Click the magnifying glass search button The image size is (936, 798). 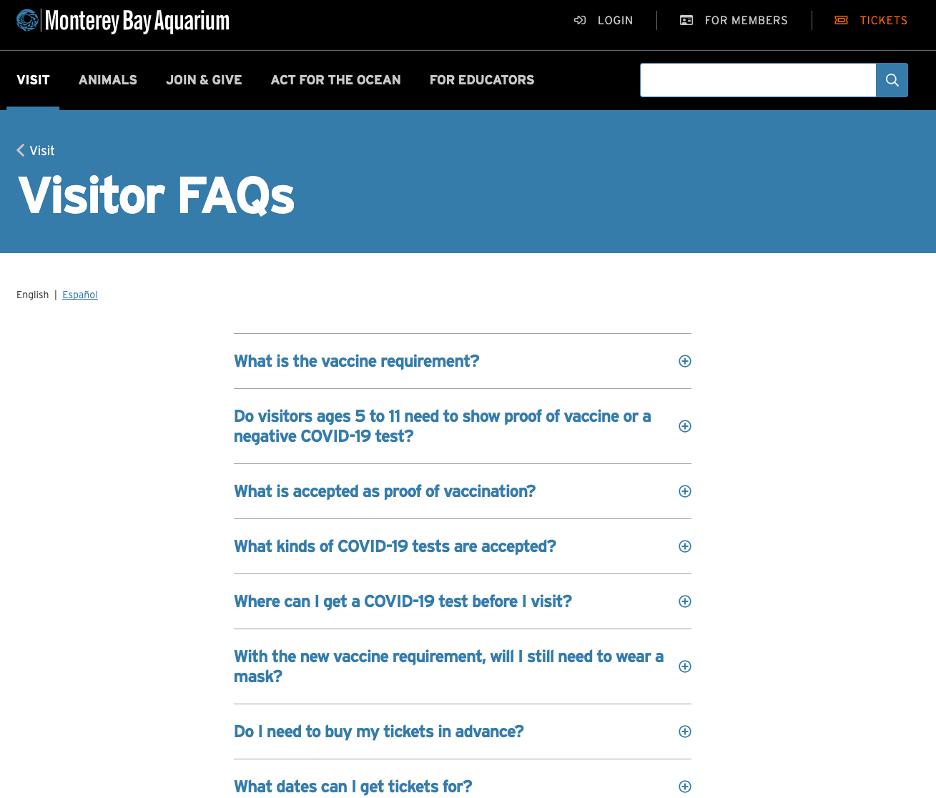pyautogui.click(x=892, y=80)
